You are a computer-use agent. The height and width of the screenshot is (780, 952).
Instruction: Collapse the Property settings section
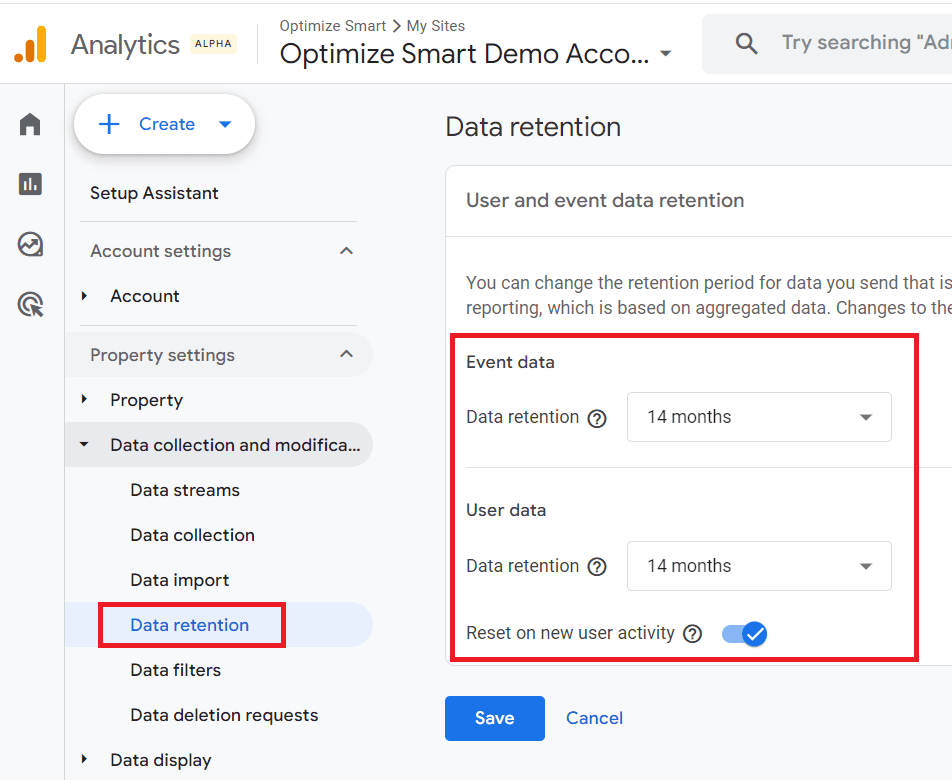(x=346, y=355)
